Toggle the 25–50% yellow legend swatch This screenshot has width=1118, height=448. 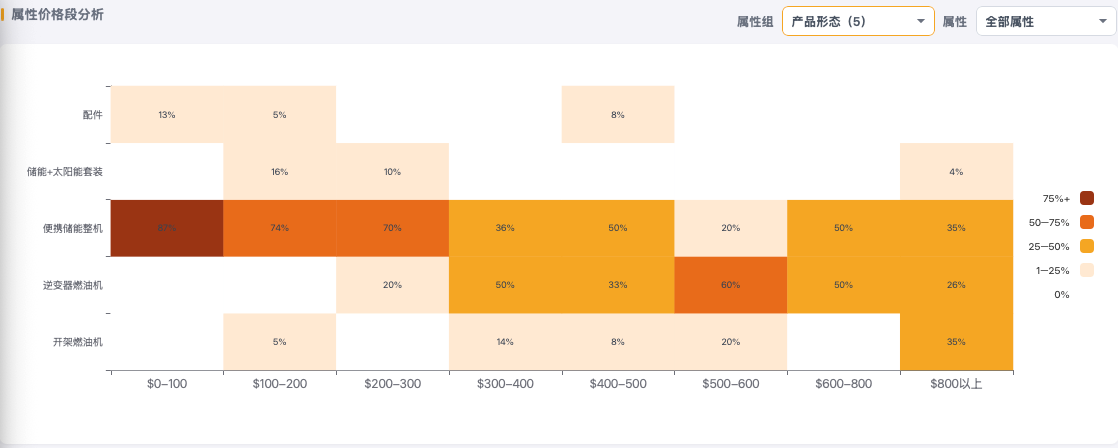[x=1087, y=246]
